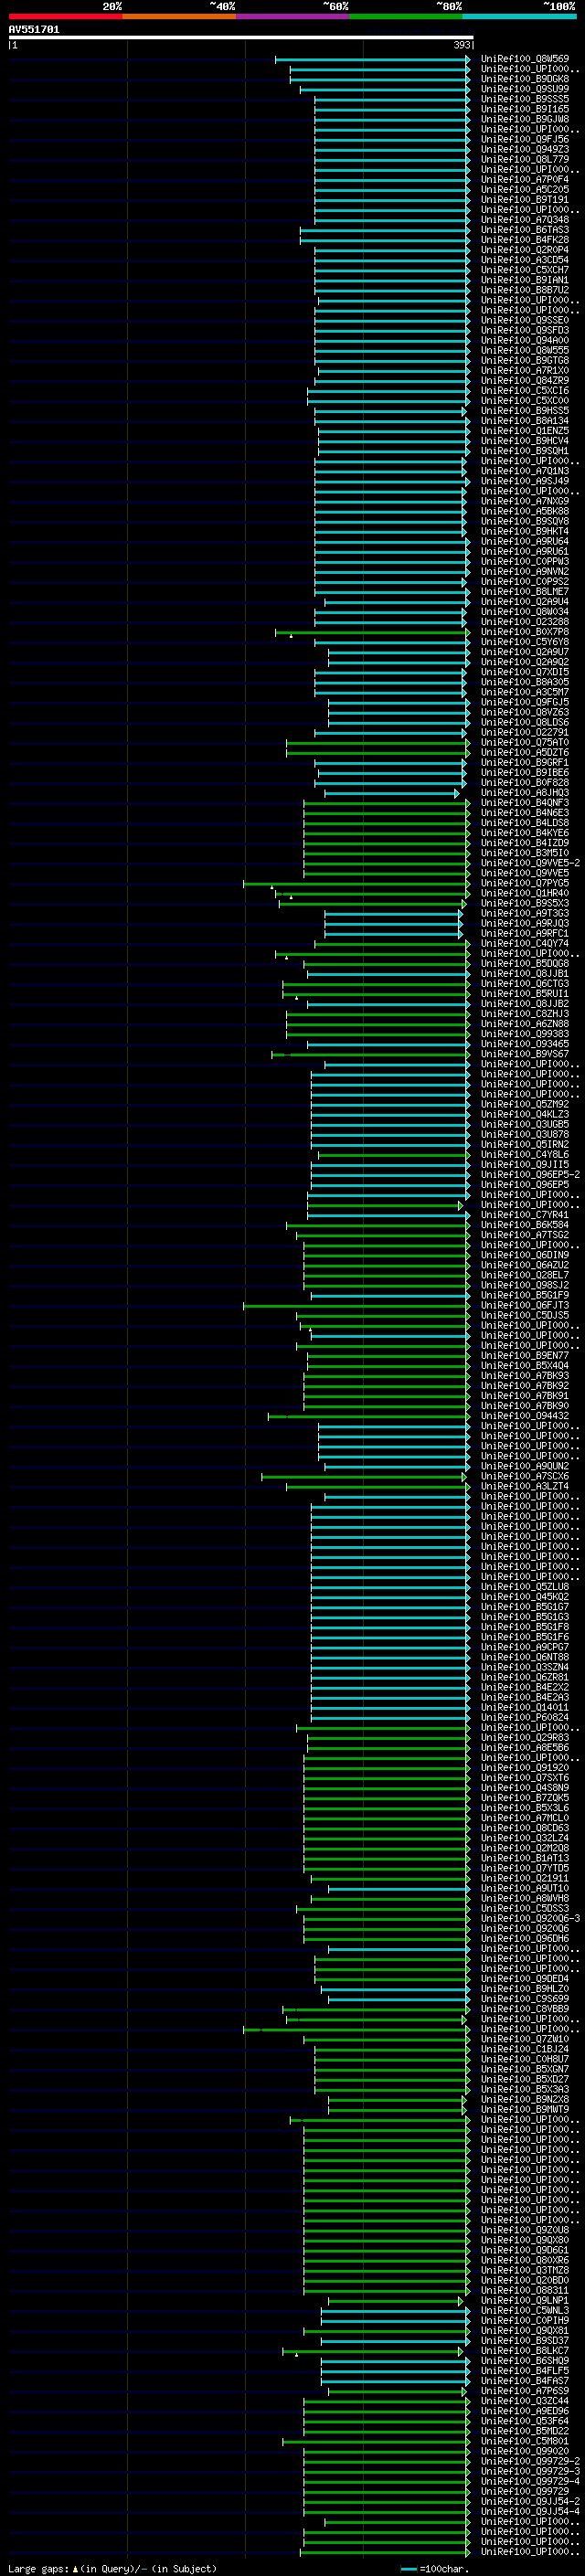Select hit UniRef100_B9I165
The height and width of the screenshot is (2576, 585).
pyautogui.click(x=525, y=109)
